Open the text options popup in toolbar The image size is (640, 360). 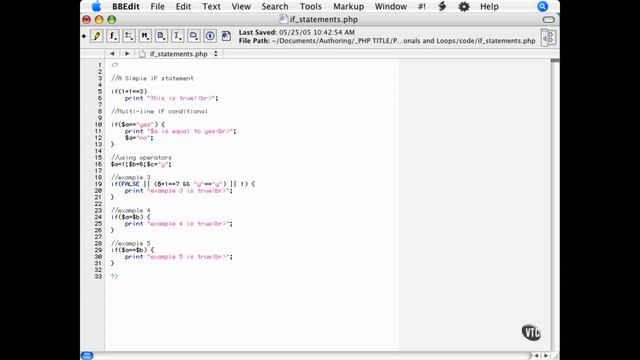coord(129,36)
